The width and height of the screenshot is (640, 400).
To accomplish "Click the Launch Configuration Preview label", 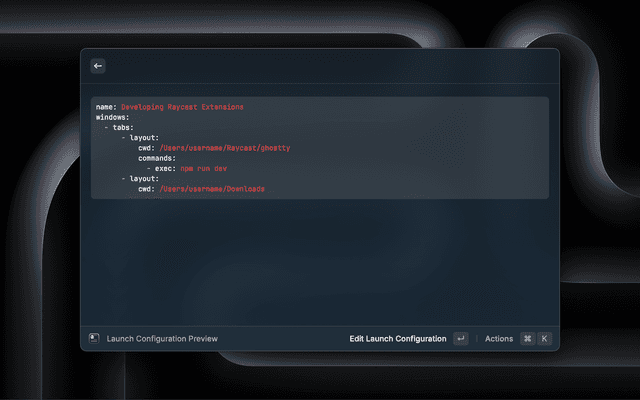I will pos(161,339).
